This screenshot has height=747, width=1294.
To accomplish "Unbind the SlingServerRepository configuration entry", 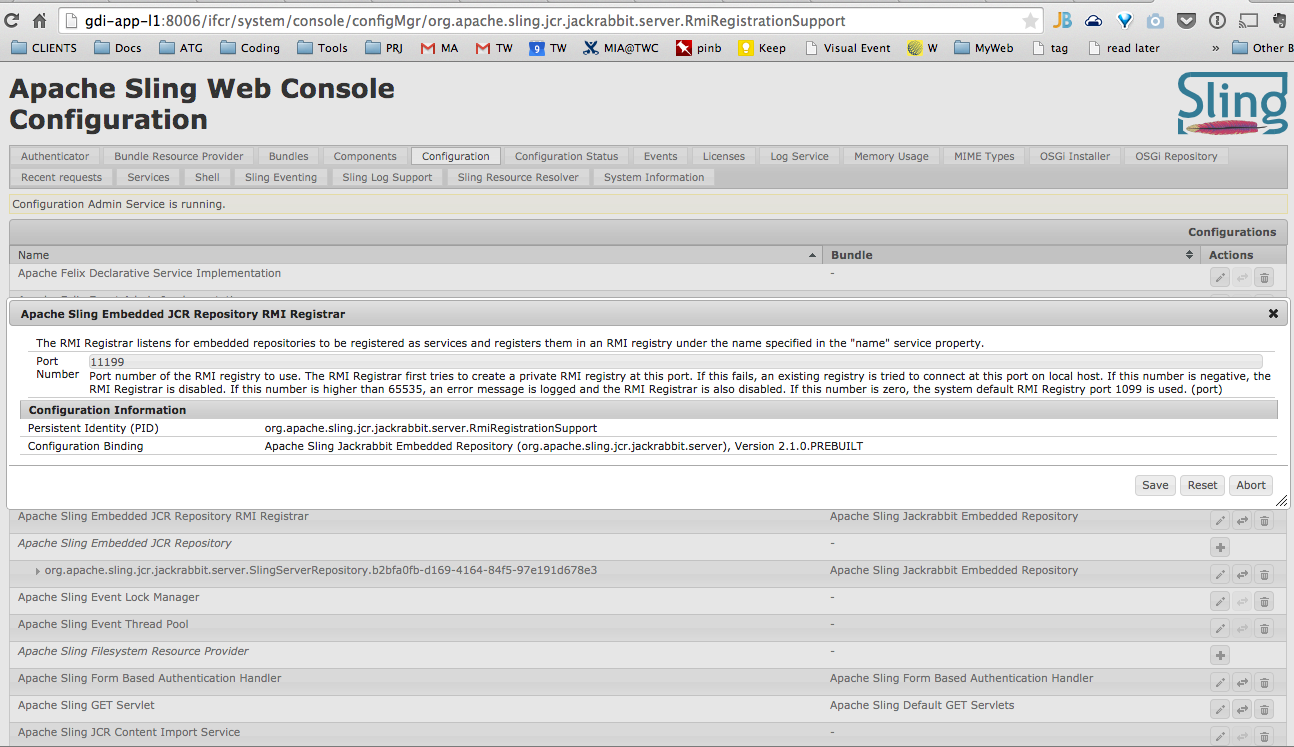I will [x=1242, y=575].
